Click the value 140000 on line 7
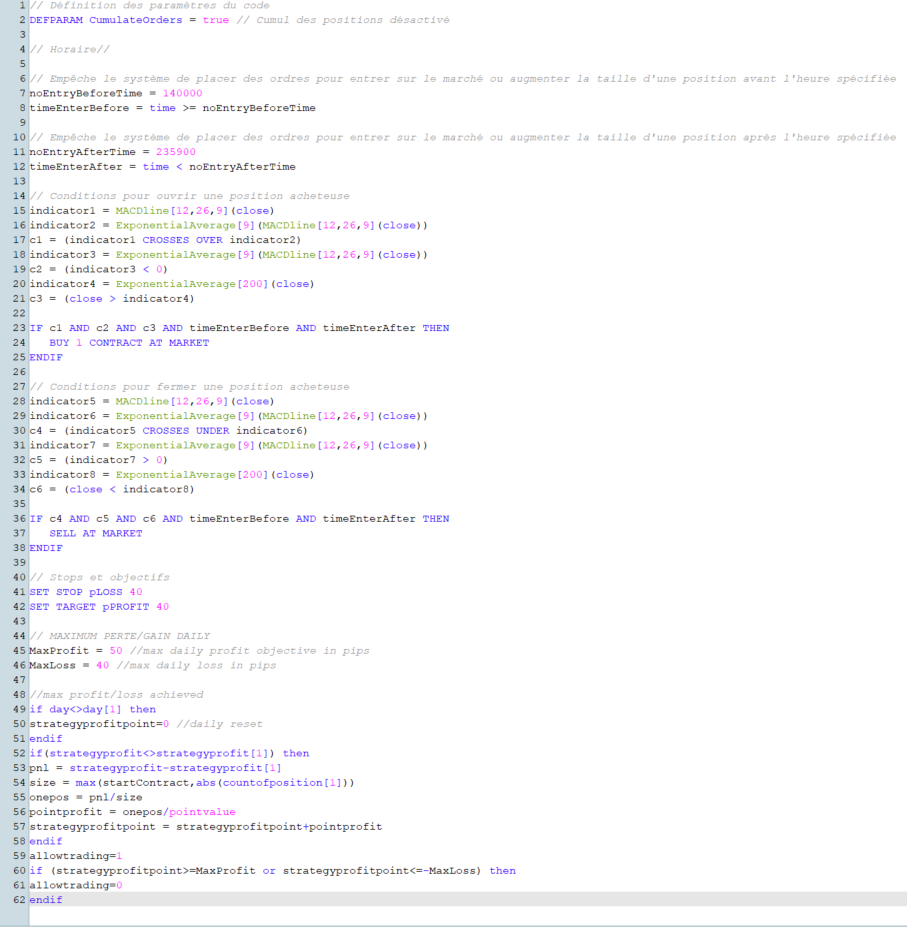Screen dimensions: 907x927 pos(183,93)
